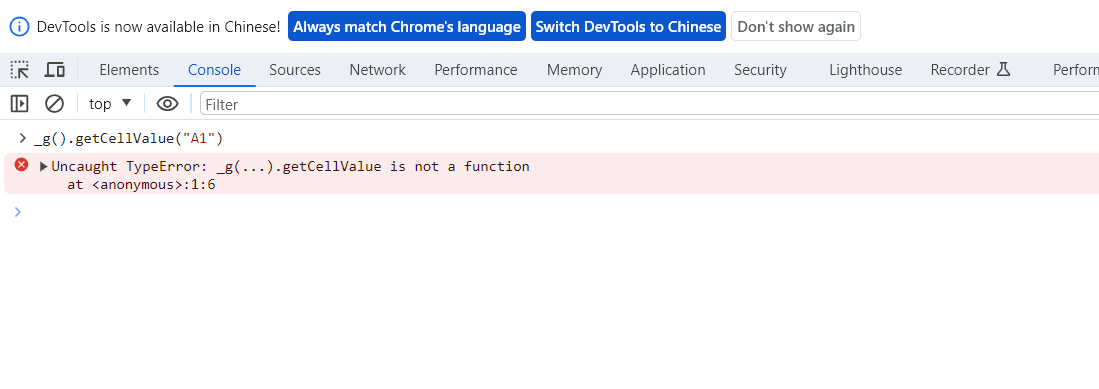
Task: Open the top JavaScript context dropdown
Action: point(110,104)
